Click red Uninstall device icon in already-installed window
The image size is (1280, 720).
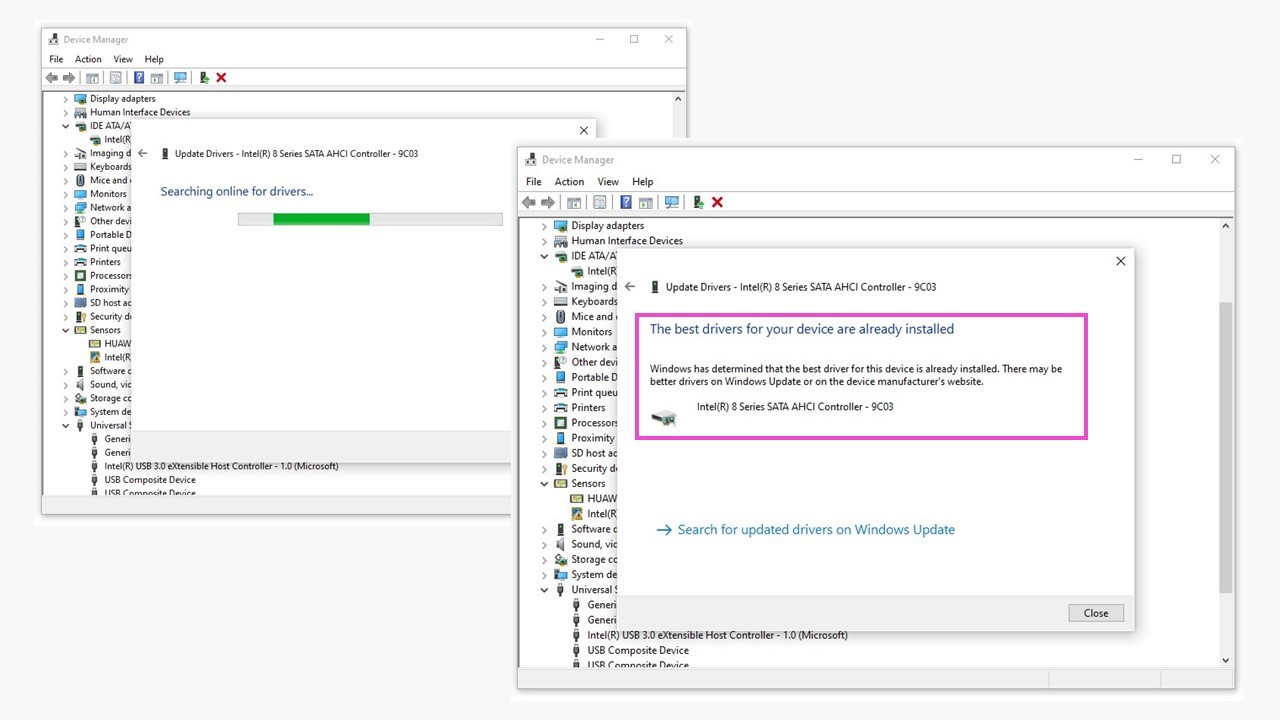717,202
